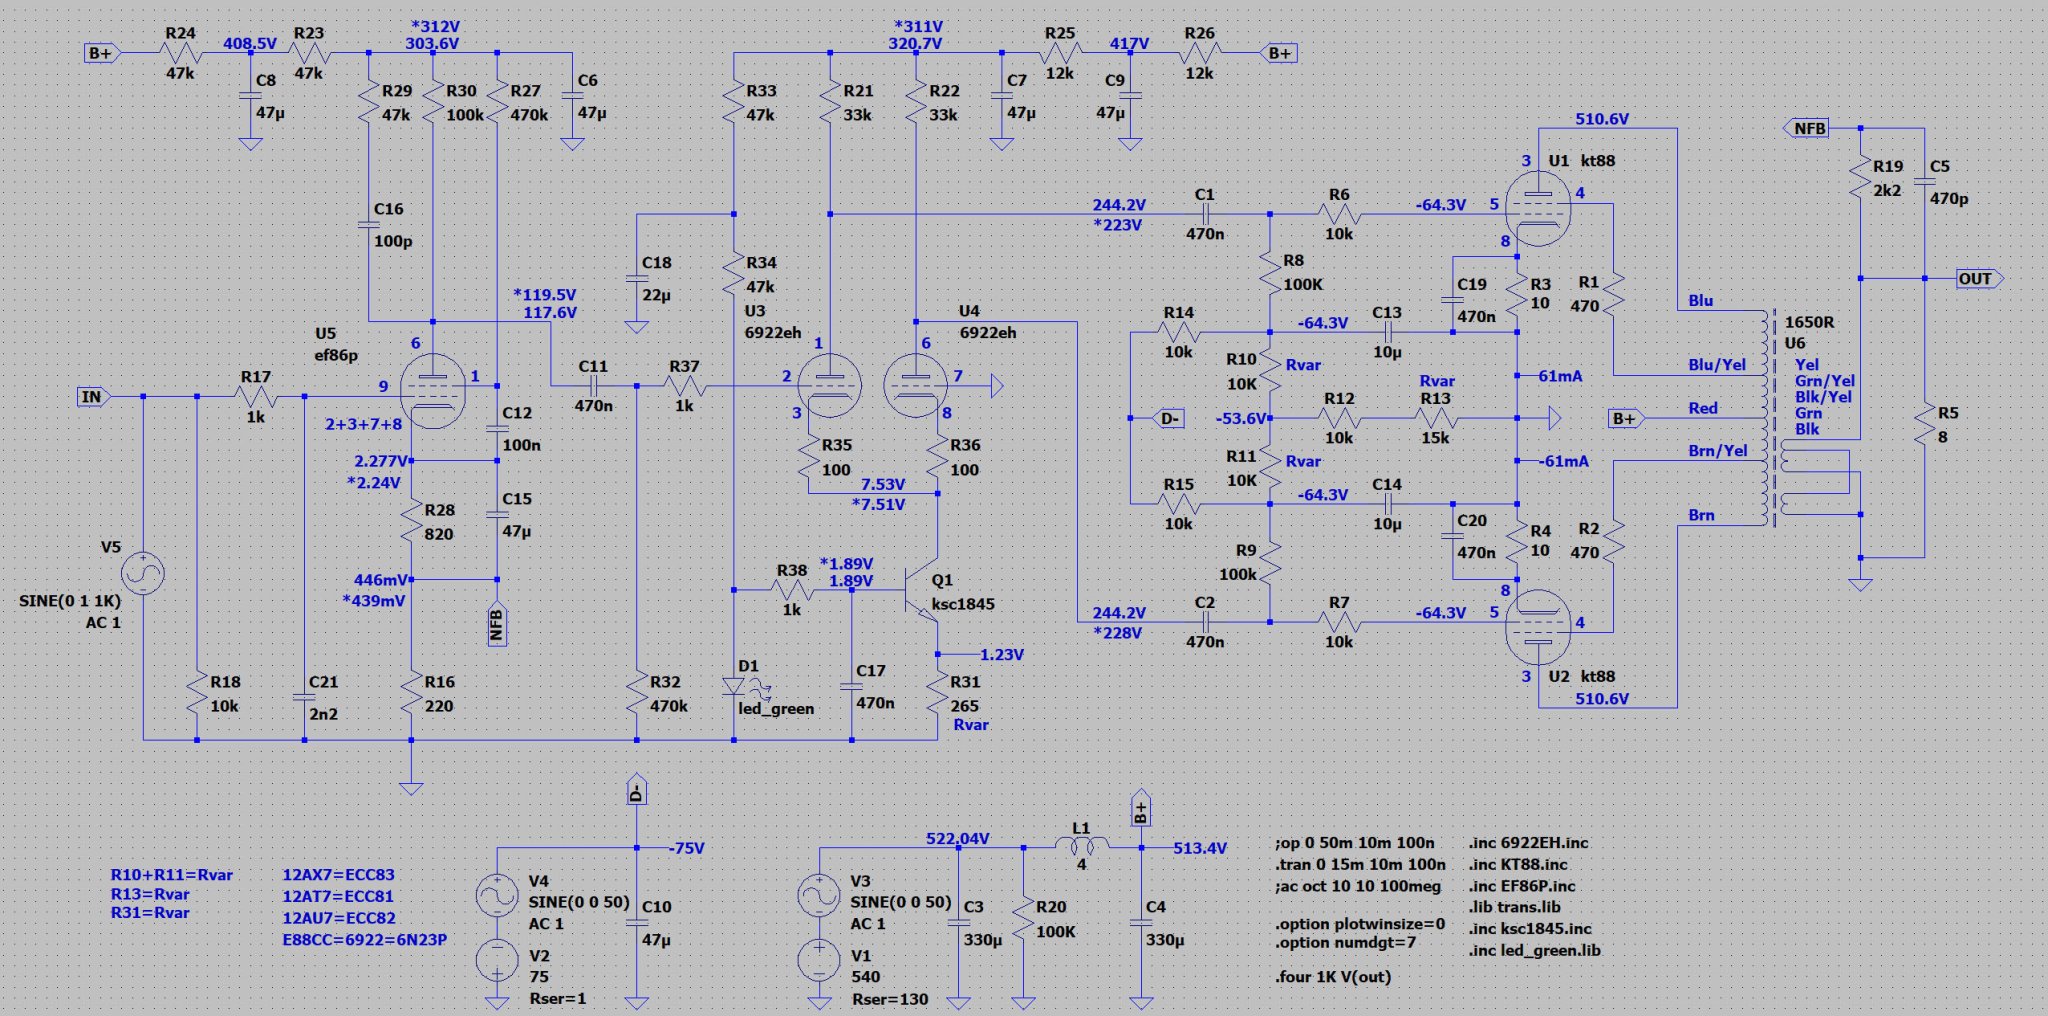Select the B+ port label beside R24
This screenshot has width=2048, height=1016.
[x=102, y=53]
